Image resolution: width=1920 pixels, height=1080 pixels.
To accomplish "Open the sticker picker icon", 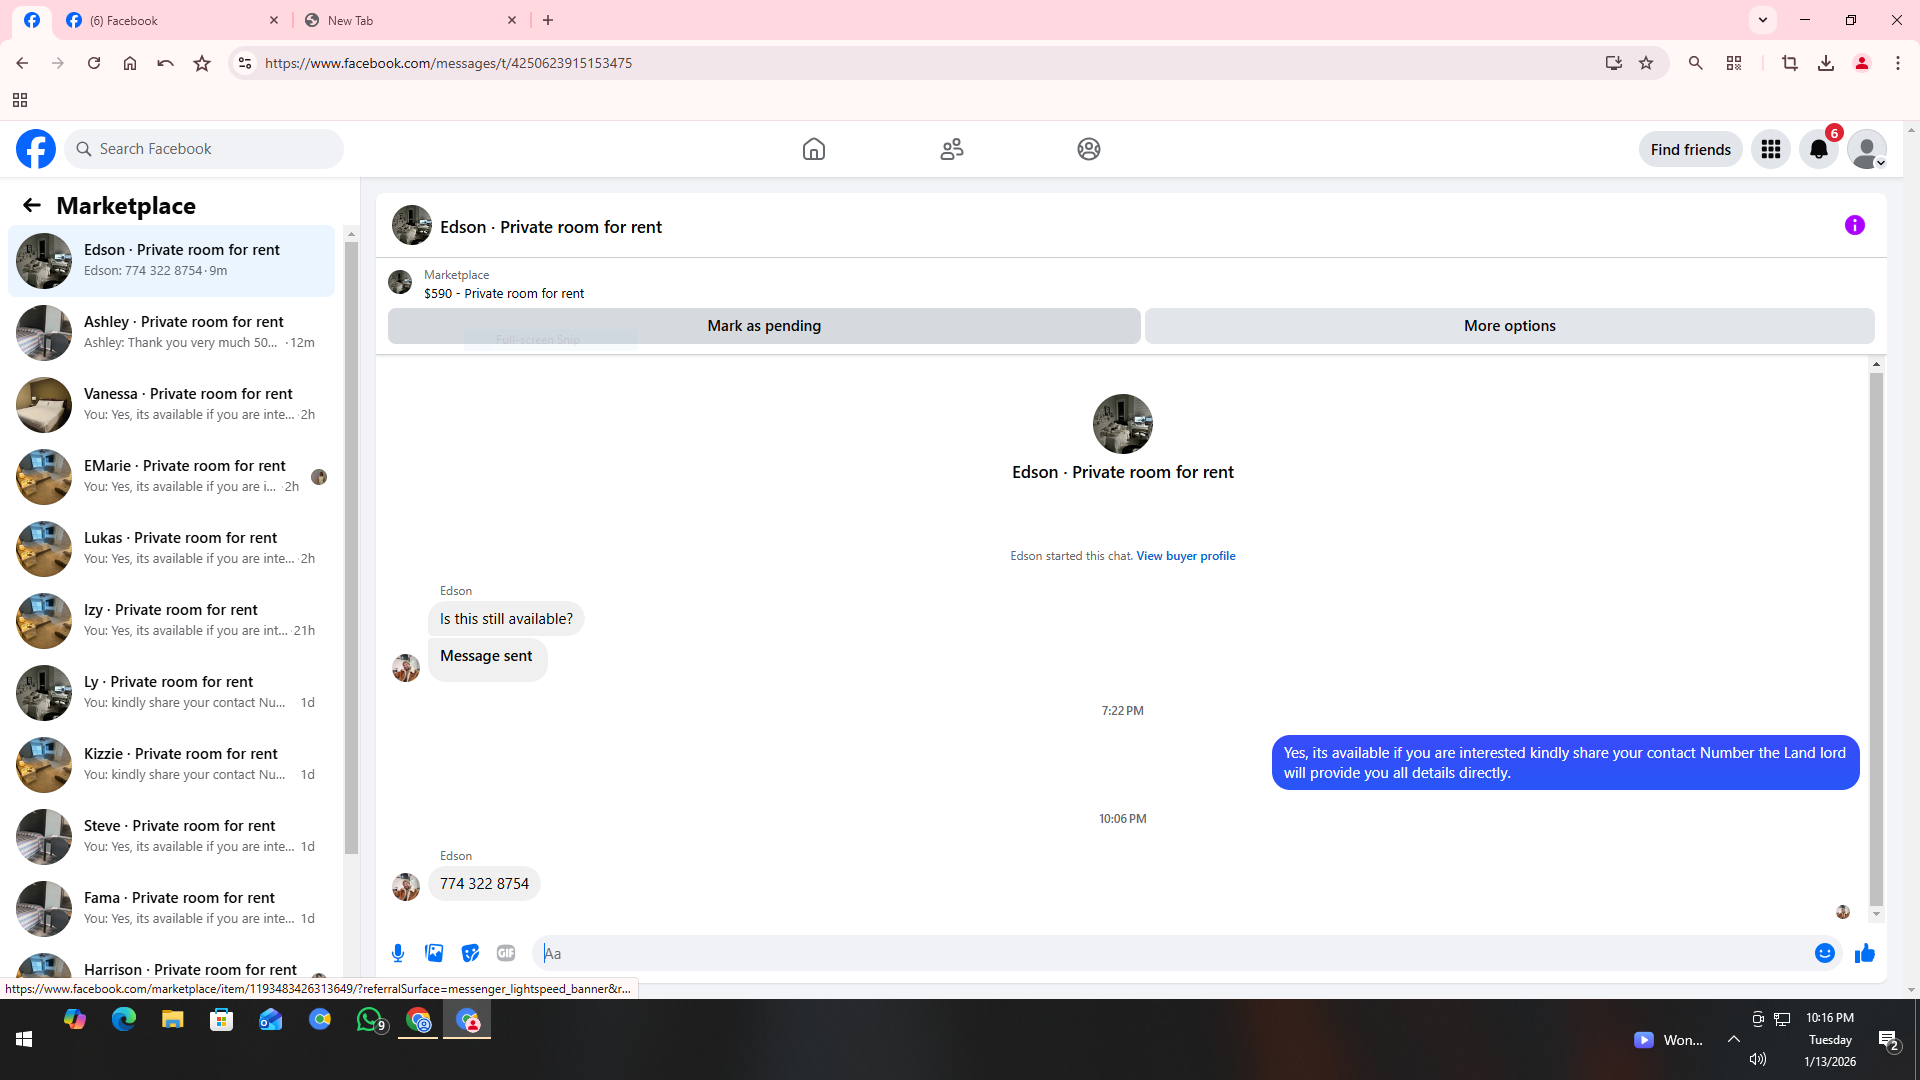I will [470, 953].
